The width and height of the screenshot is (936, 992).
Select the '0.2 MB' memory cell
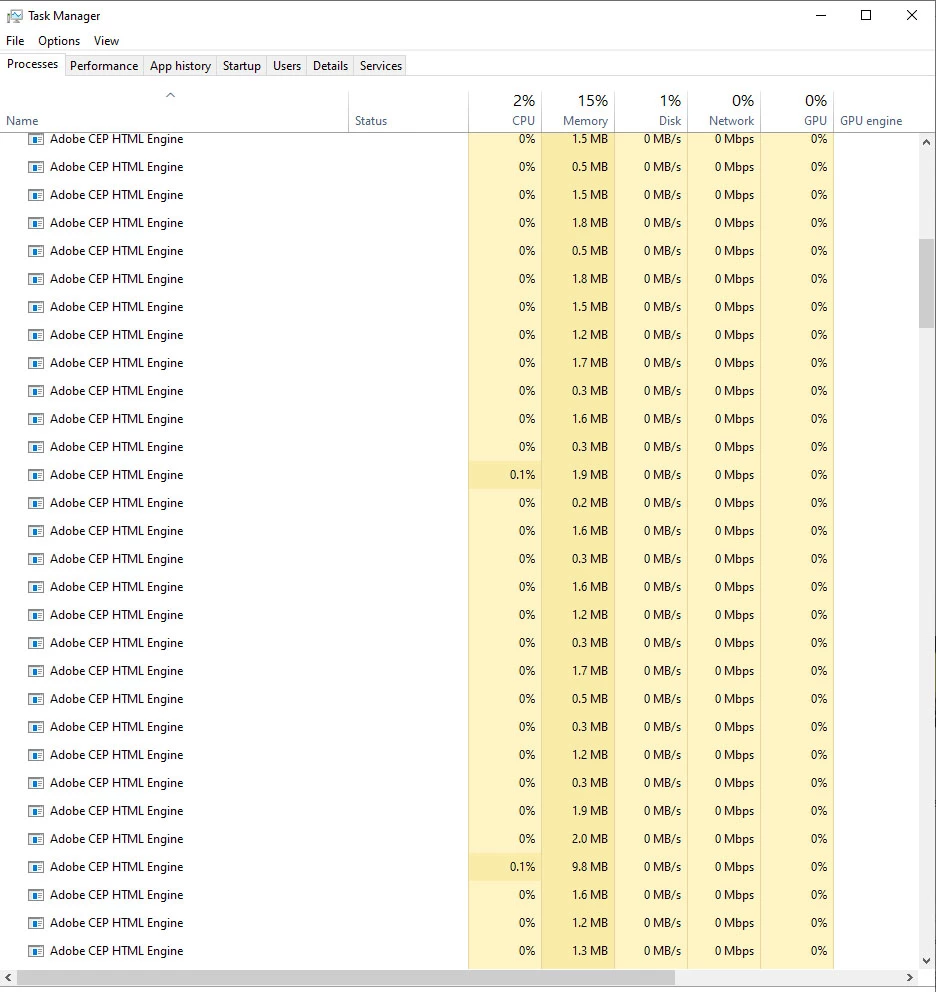click(x=578, y=503)
